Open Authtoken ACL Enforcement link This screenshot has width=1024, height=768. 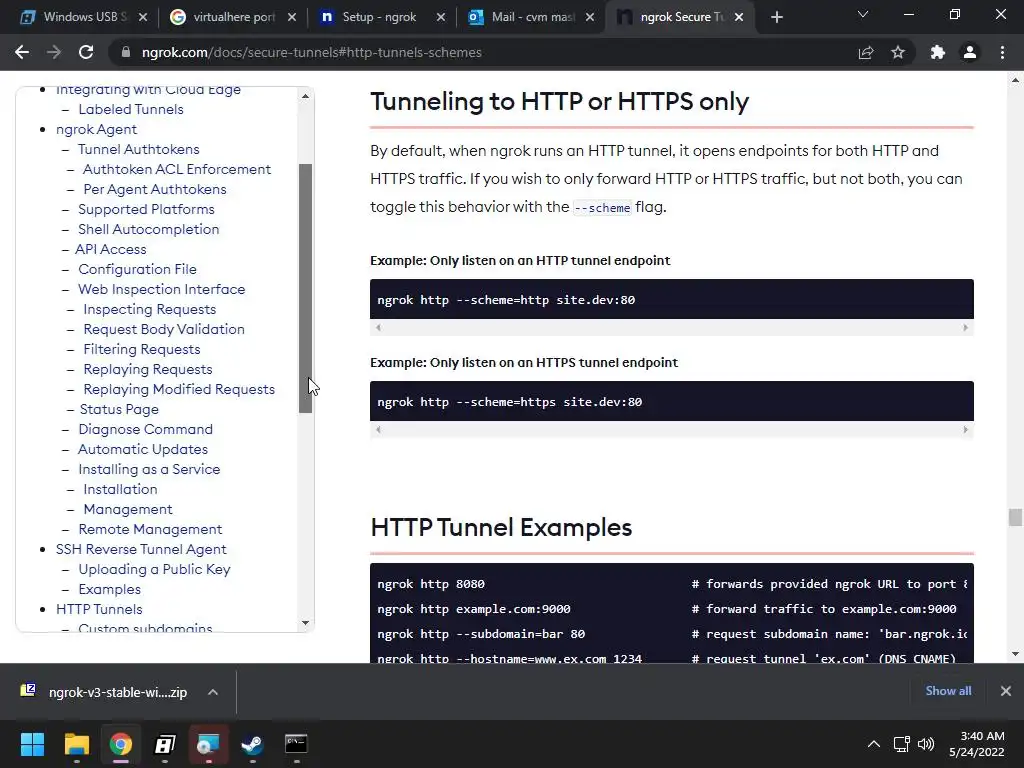pyautogui.click(x=176, y=169)
